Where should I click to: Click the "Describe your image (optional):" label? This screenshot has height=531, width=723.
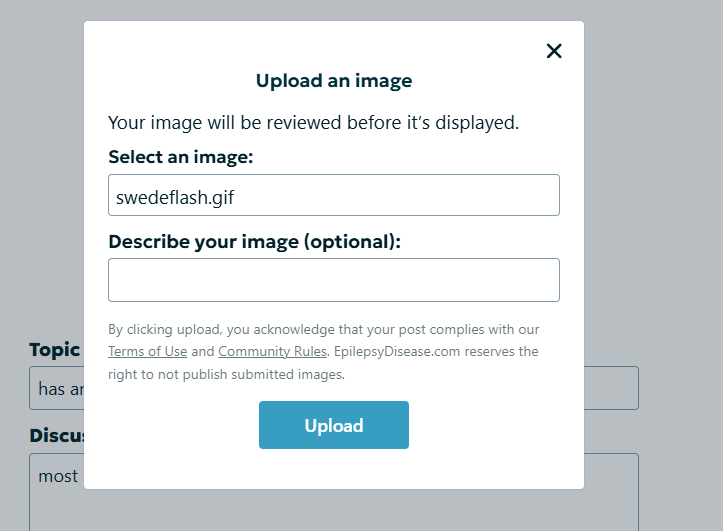pos(254,242)
